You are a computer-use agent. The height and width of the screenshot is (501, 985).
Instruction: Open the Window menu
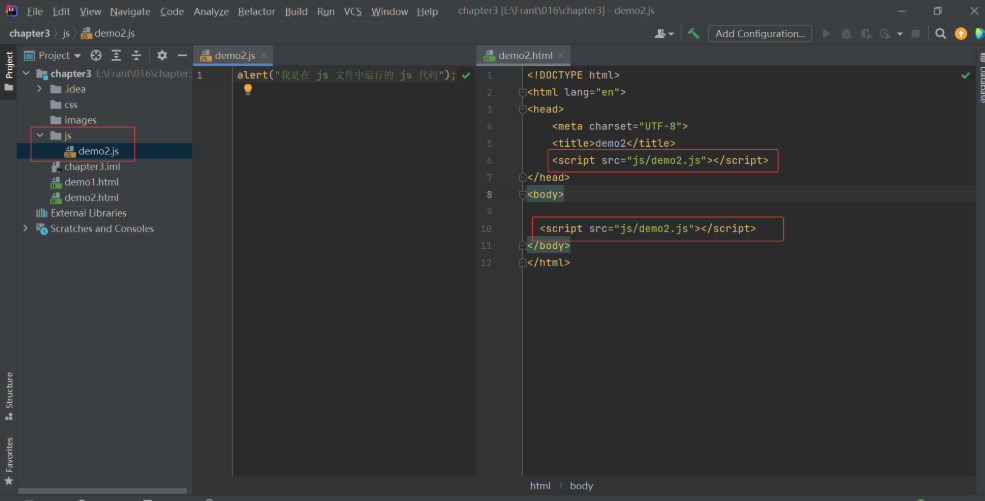[389, 11]
